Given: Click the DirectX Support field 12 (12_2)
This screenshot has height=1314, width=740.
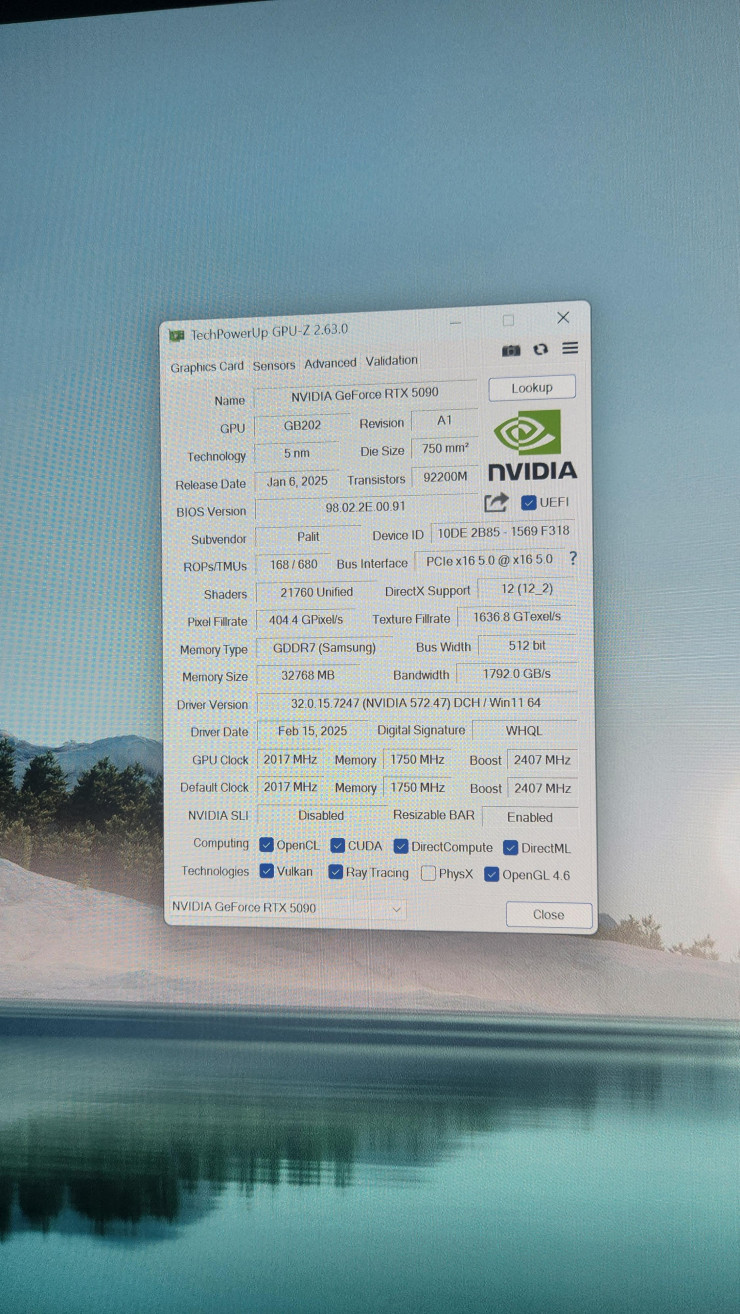Looking at the screenshot, I should tap(528, 589).
